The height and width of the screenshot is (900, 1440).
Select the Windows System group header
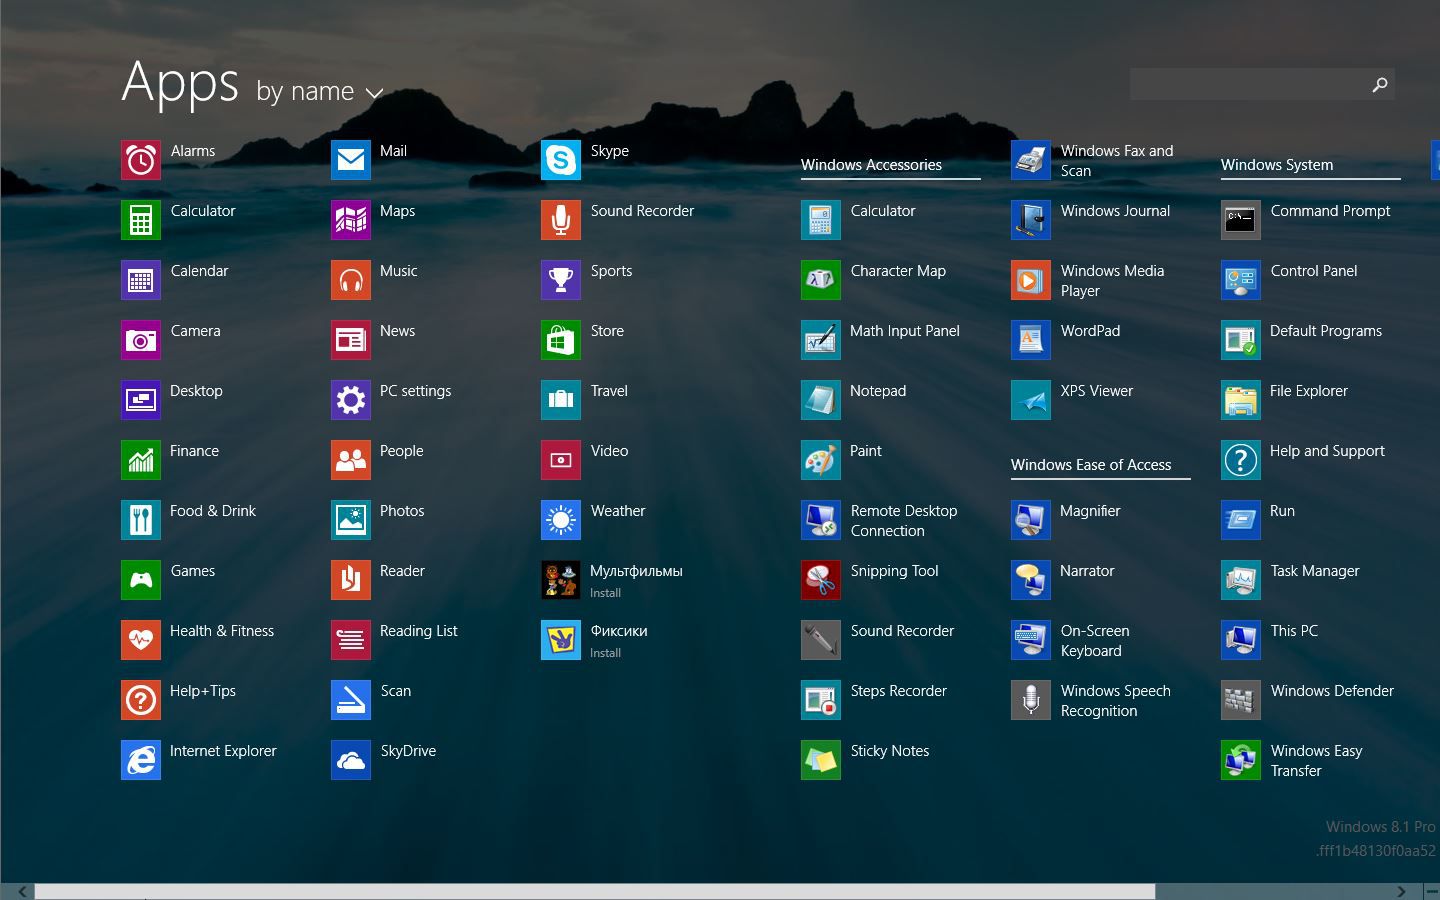[1276, 165]
